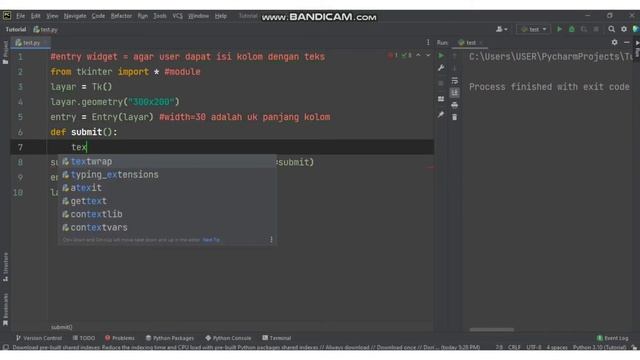Open the Help menu
Image resolution: width=640 pixels, height=360 pixels.
pyautogui.click(x=221, y=16)
